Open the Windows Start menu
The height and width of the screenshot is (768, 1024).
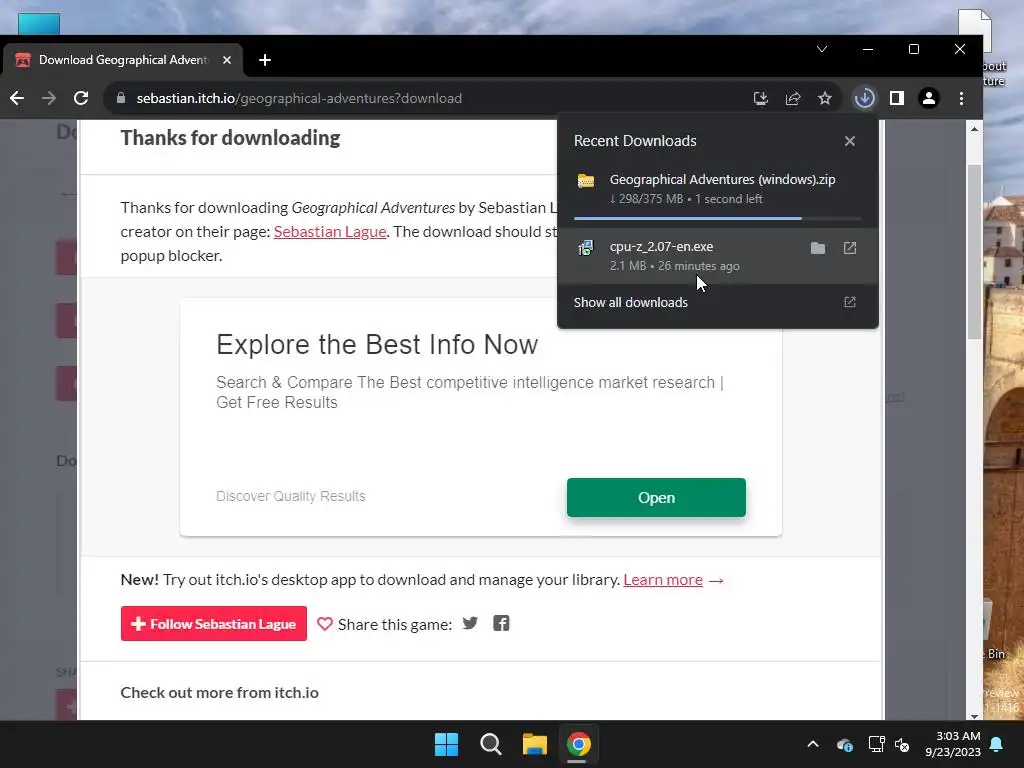coord(447,744)
